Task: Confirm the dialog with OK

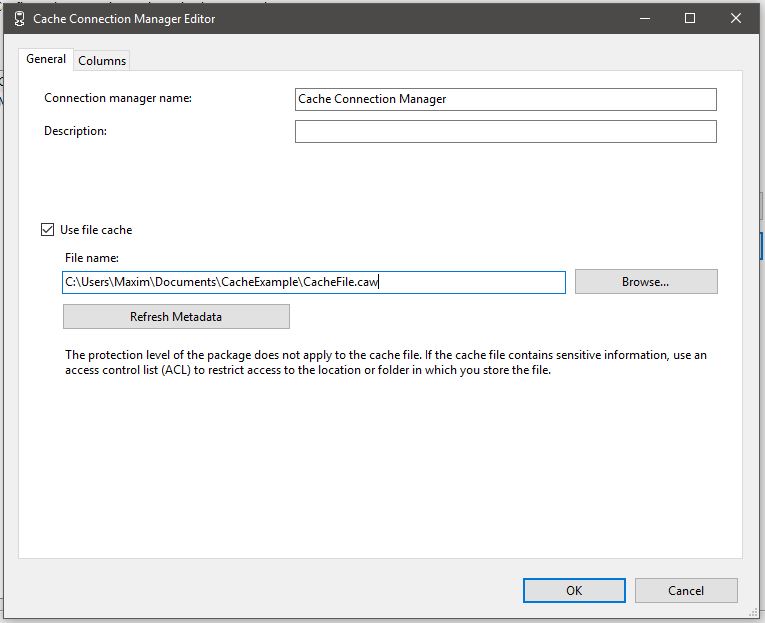Action: click(x=574, y=590)
